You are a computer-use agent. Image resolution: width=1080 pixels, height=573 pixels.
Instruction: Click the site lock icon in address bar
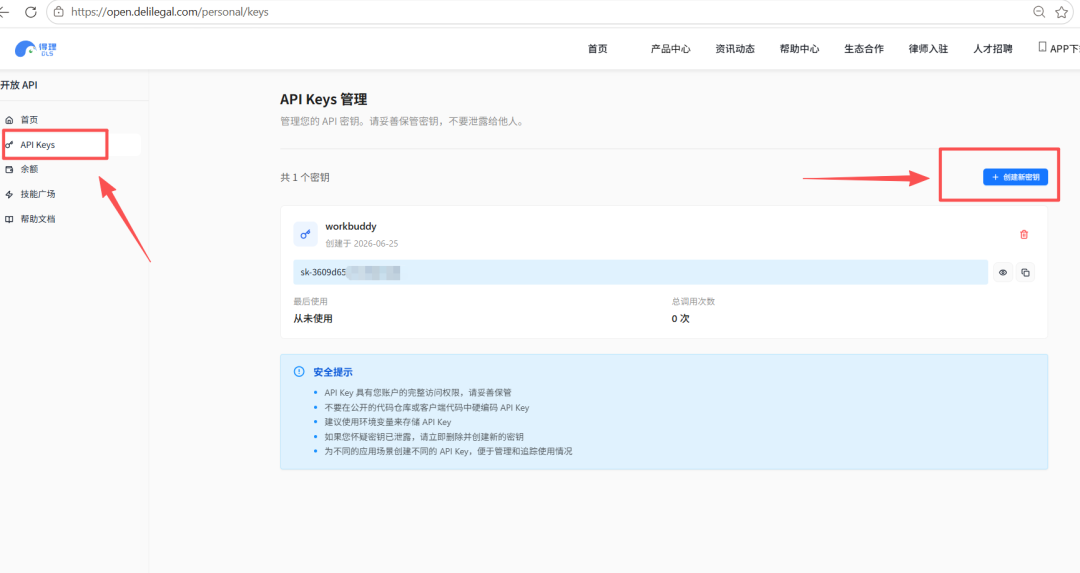pos(59,12)
